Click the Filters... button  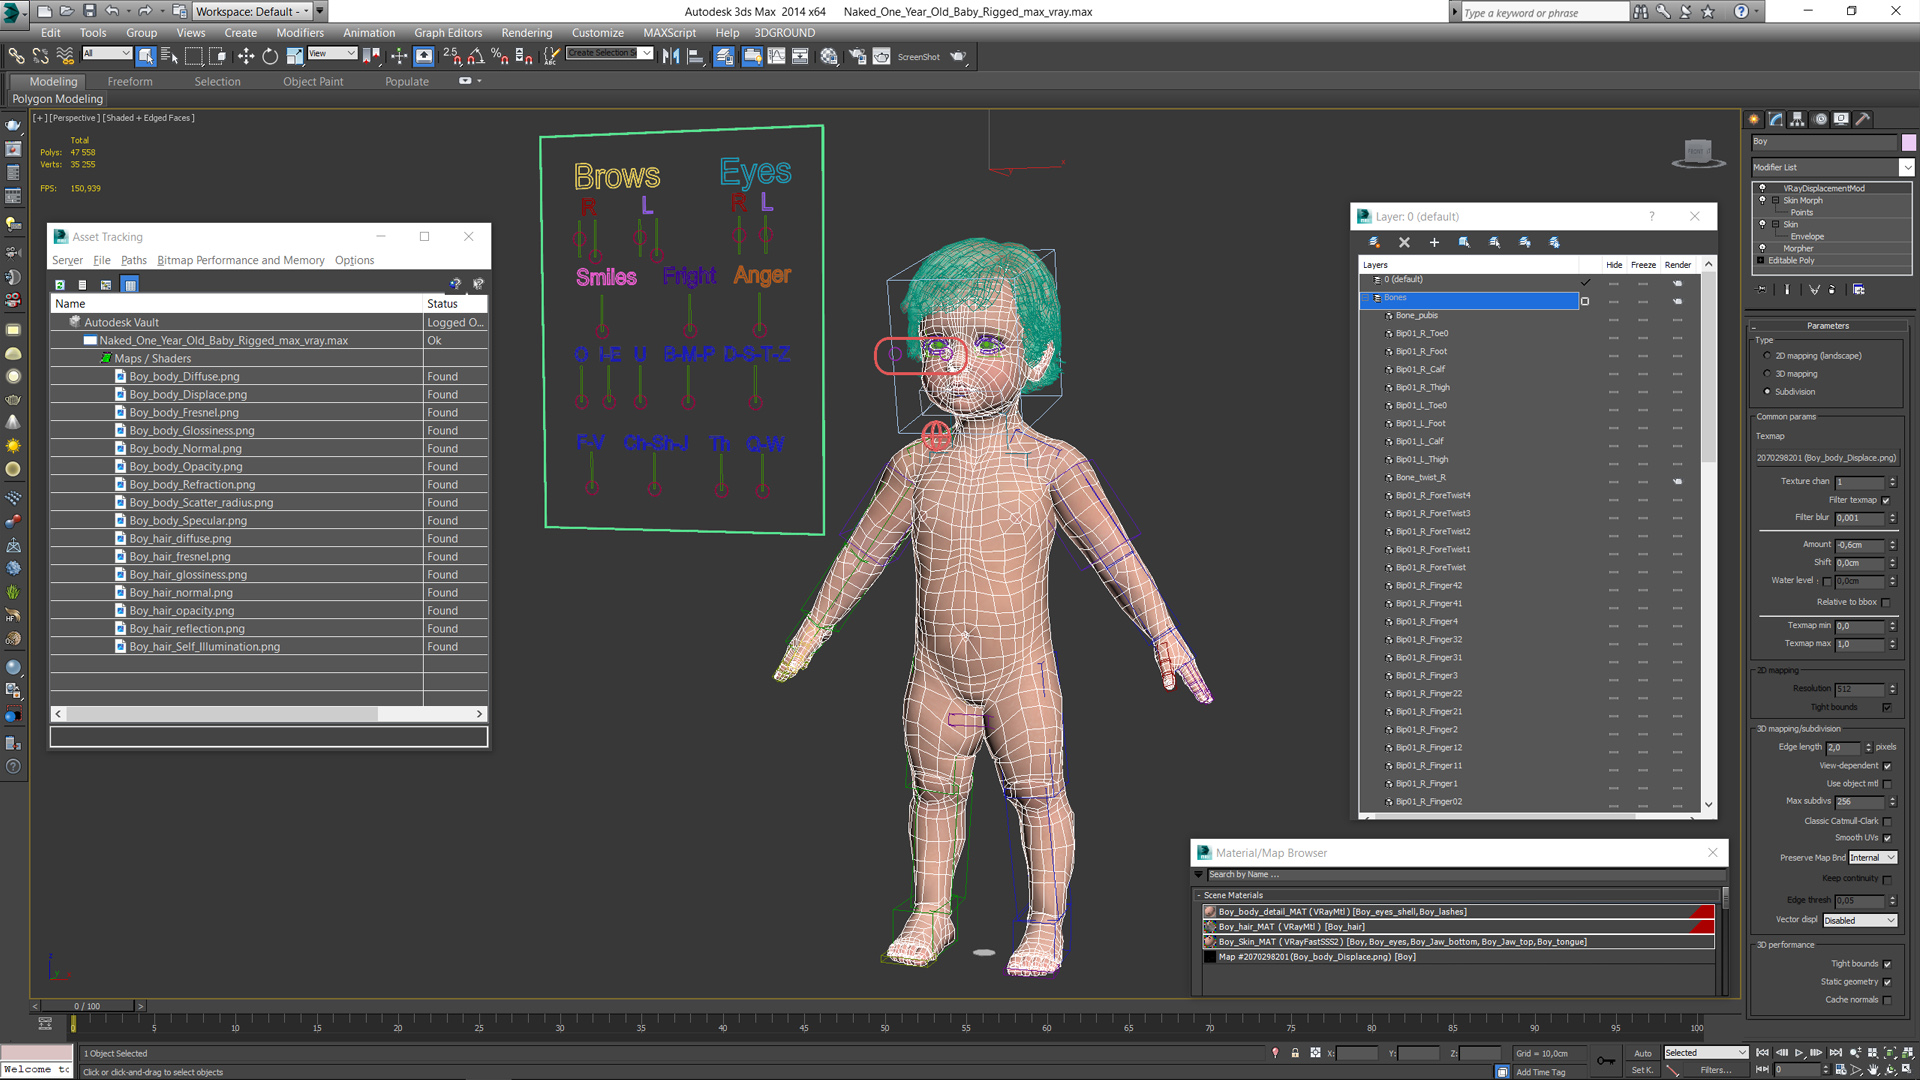coord(1717,1070)
